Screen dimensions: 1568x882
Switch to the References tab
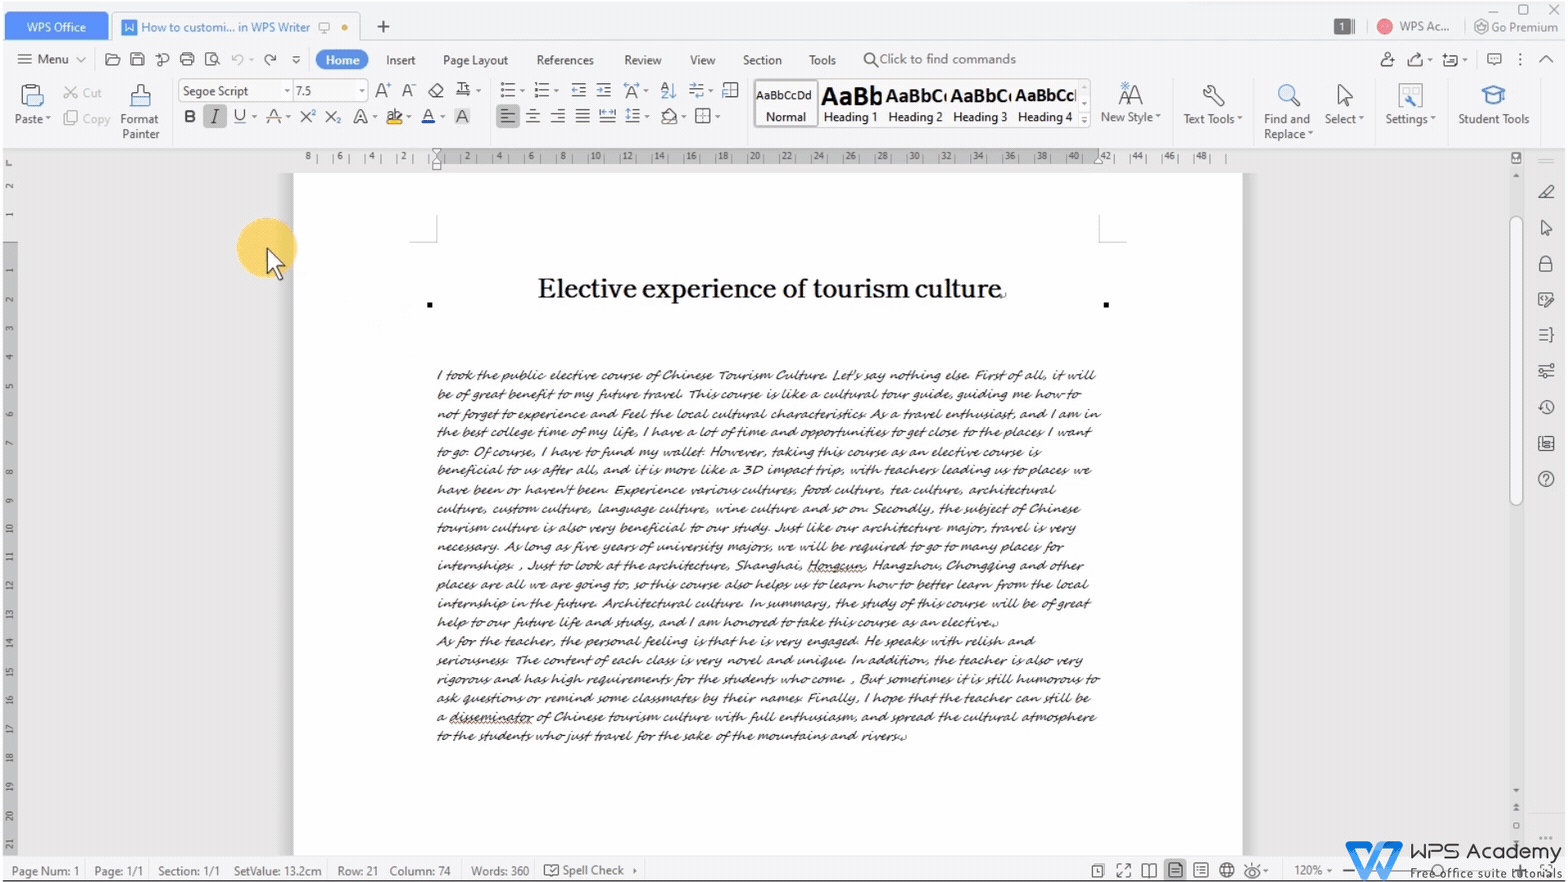(x=565, y=60)
